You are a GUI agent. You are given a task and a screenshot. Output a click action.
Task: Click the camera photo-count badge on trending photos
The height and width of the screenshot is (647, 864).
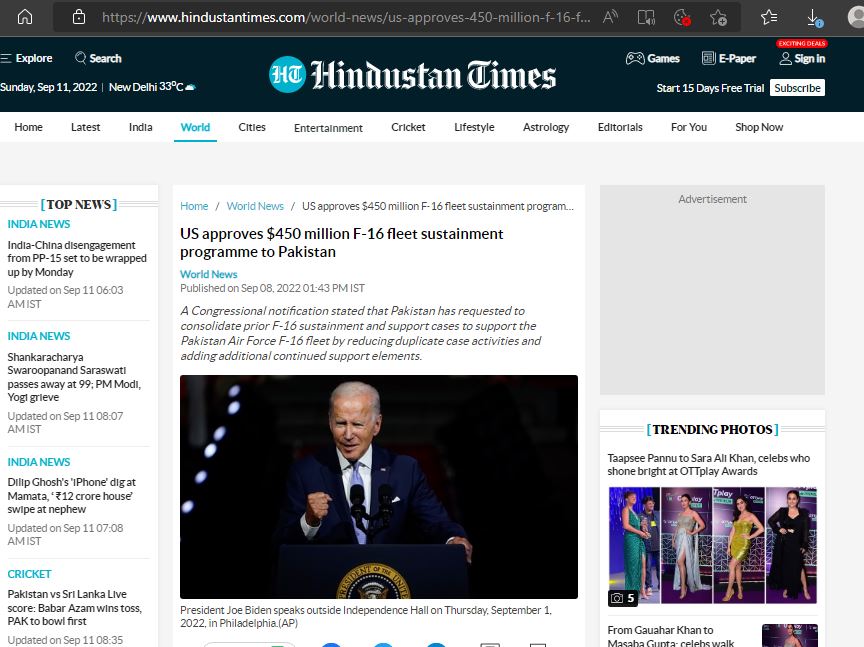pyautogui.click(x=623, y=598)
